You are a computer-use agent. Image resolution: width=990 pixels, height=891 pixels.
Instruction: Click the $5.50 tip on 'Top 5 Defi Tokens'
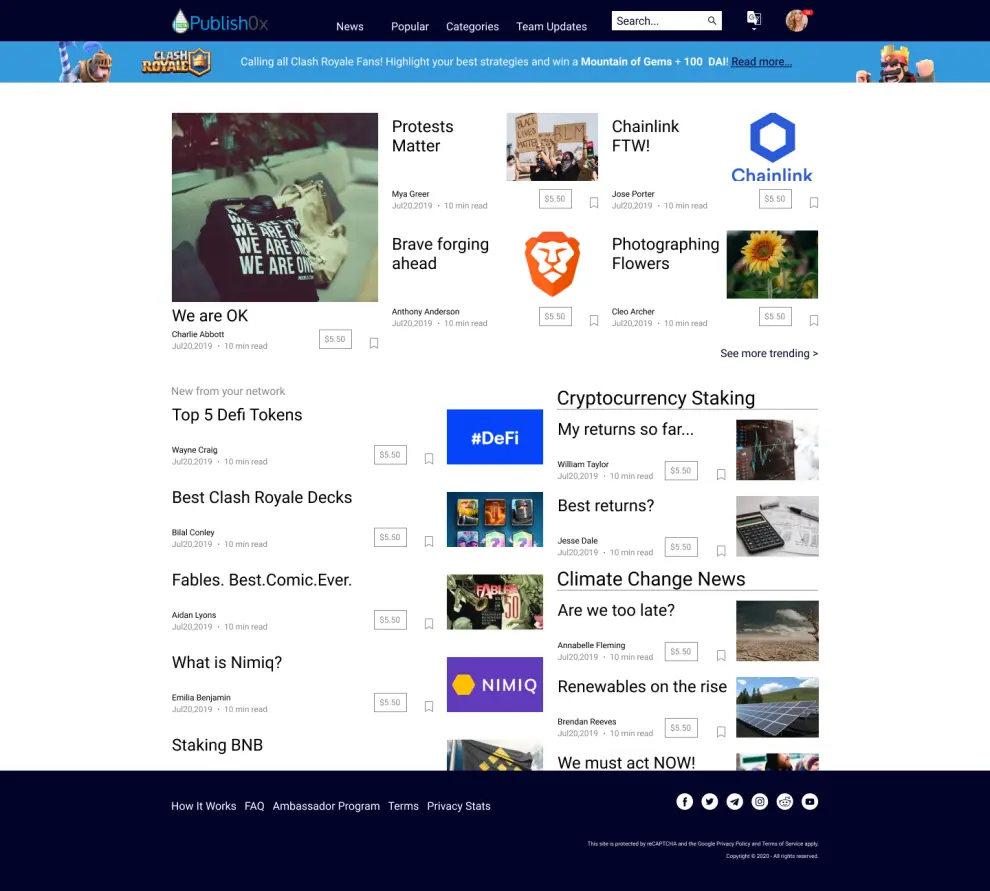pyautogui.click(x=390, y=455)
